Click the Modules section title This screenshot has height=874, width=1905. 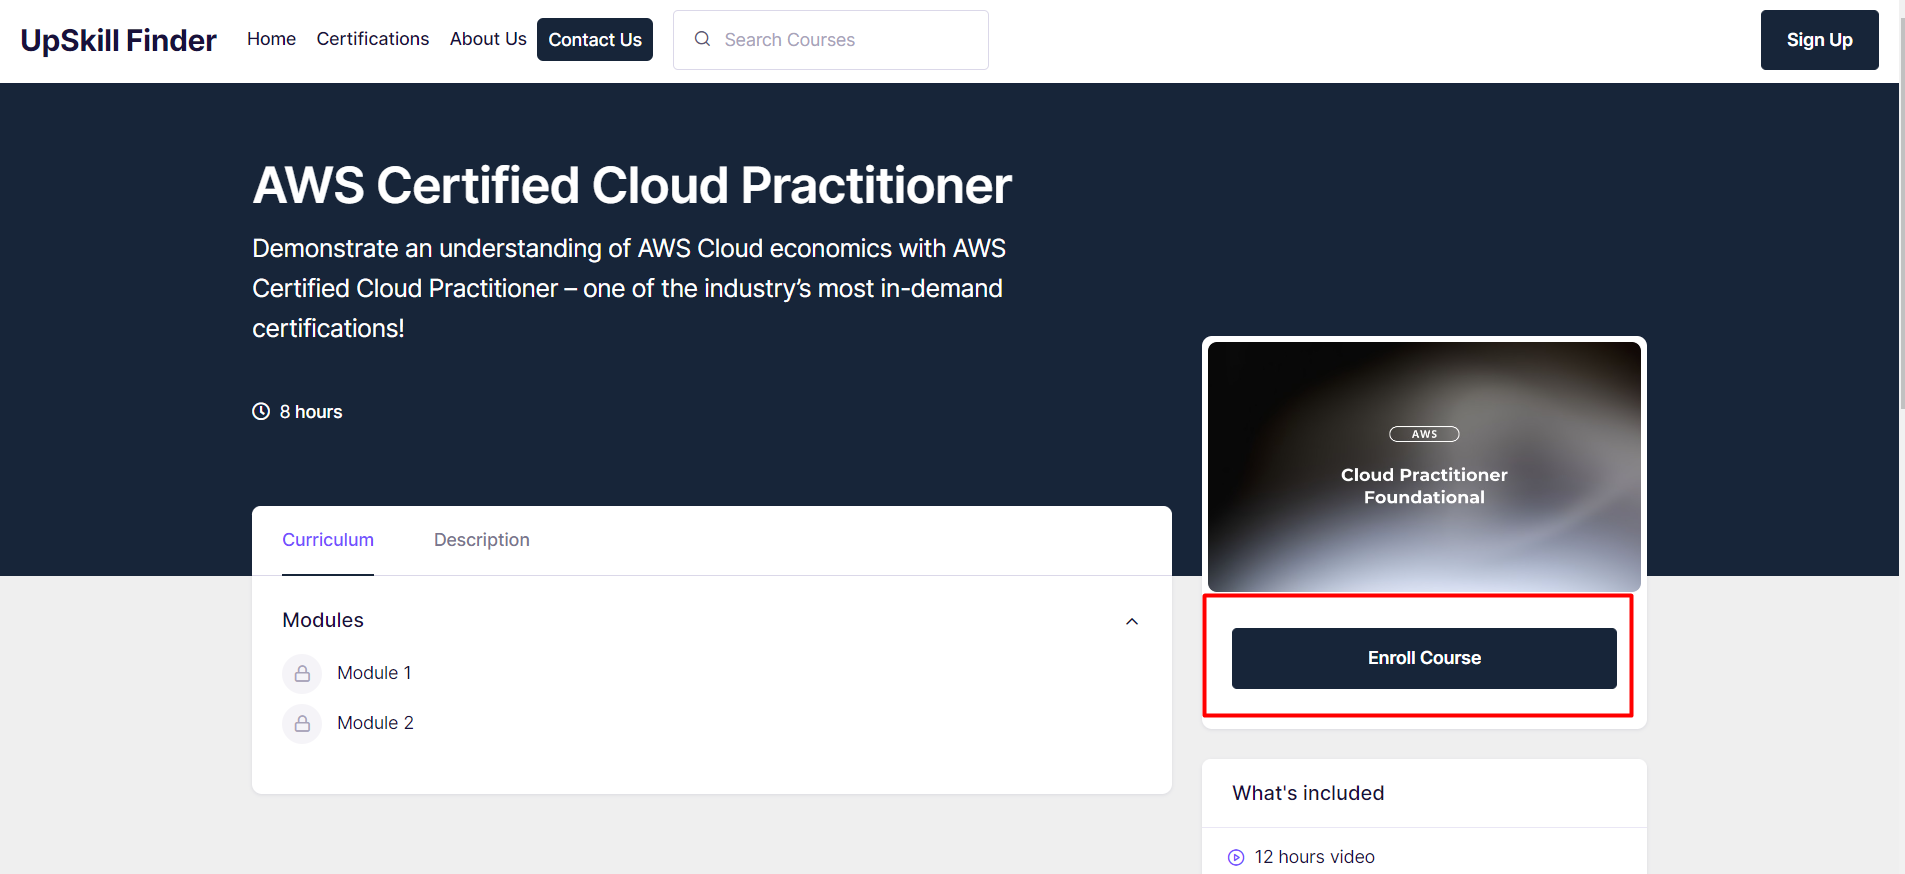323,620
